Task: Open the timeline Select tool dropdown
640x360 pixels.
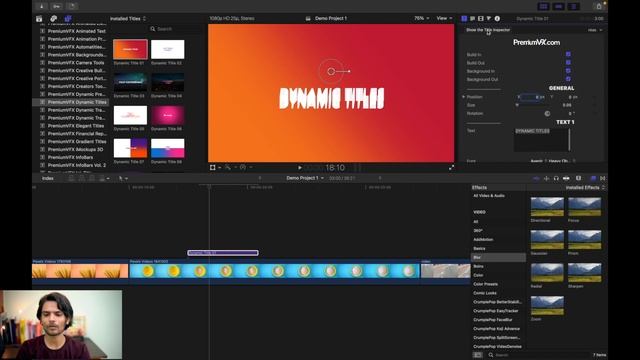Action: (x=123, y=178)
